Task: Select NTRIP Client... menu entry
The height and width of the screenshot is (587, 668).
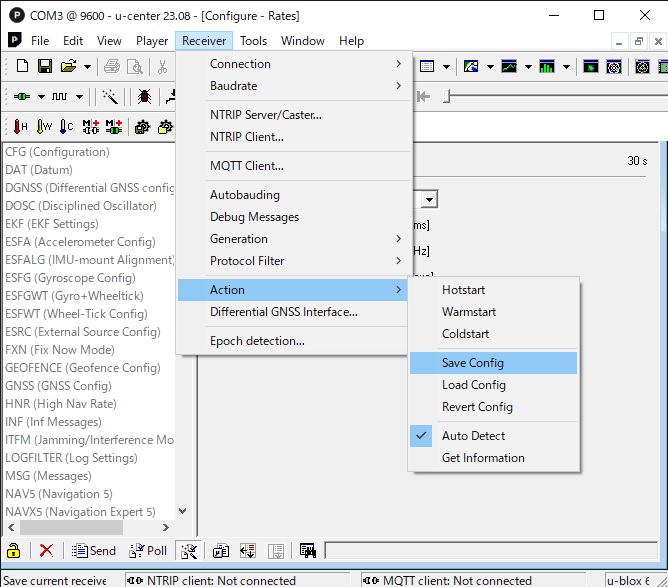Action: [295, 137]
